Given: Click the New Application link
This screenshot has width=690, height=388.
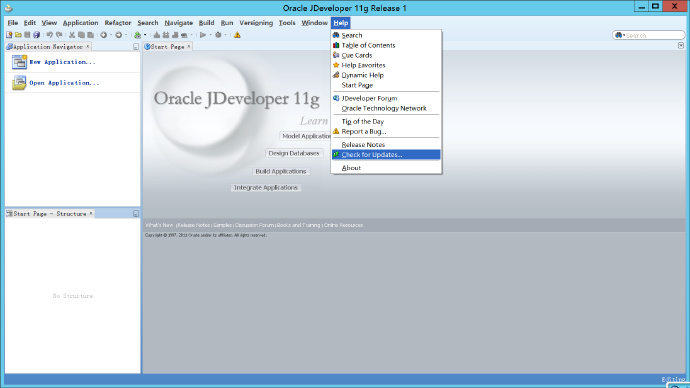Looking at the screenshot, I should [62, 62].
